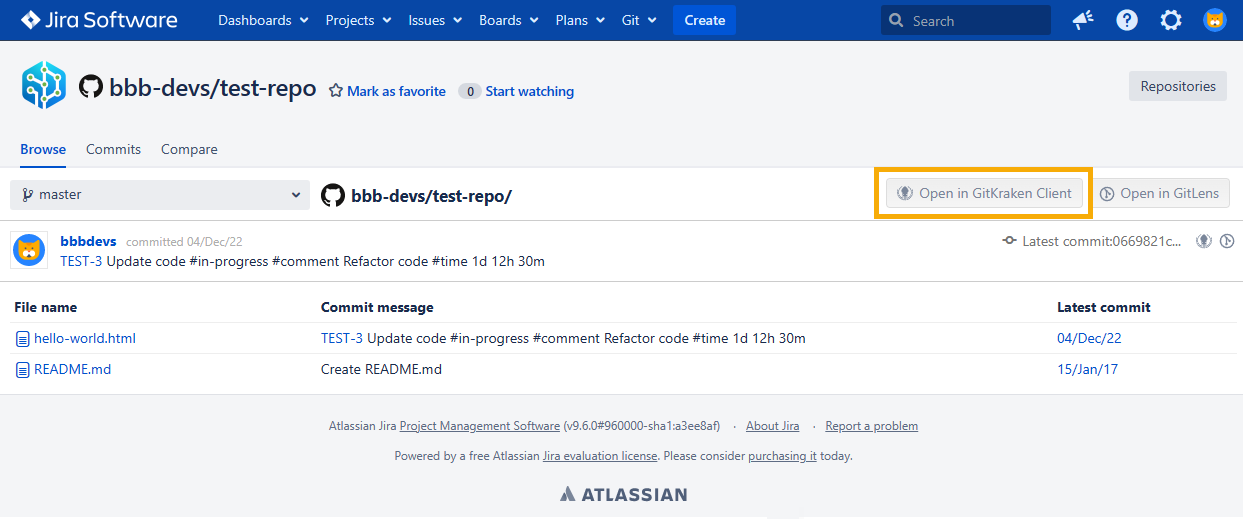Open the user profile avatar menu
1243x519 pixels.
pyautogui.click(x=1215, y=20)
